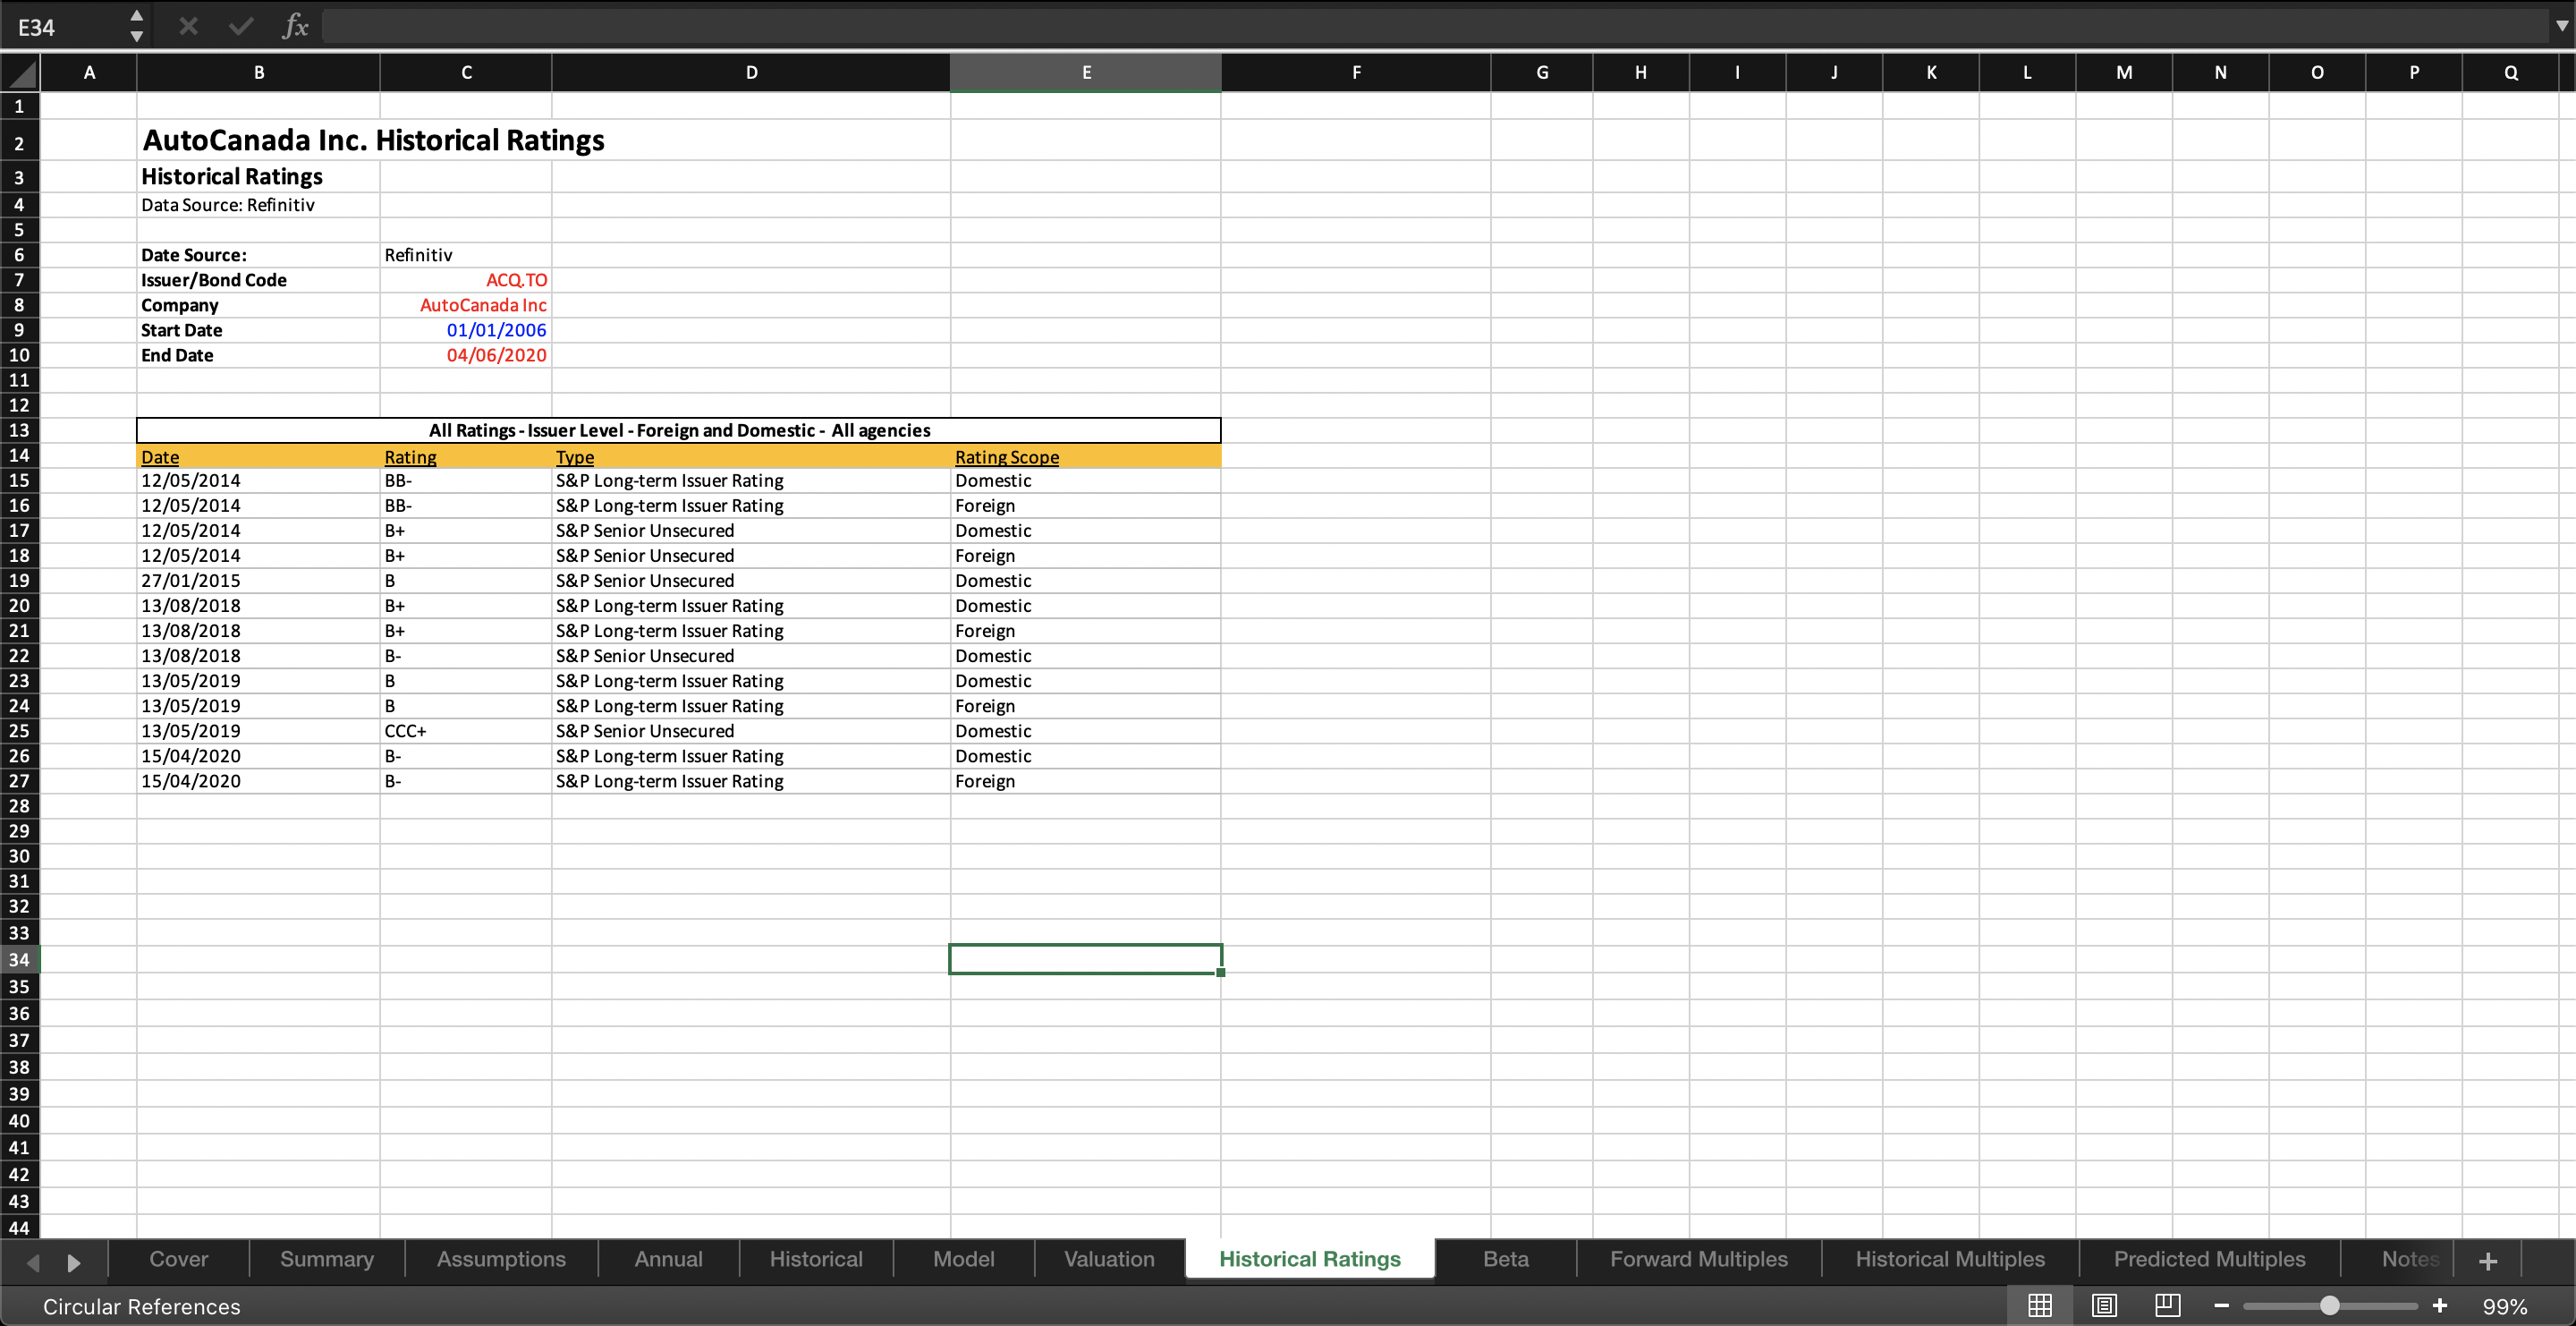Click the 'B-' rating in row 26
The width and height of the screenshot is (2576, 1326).
click(x=466, y=756)
